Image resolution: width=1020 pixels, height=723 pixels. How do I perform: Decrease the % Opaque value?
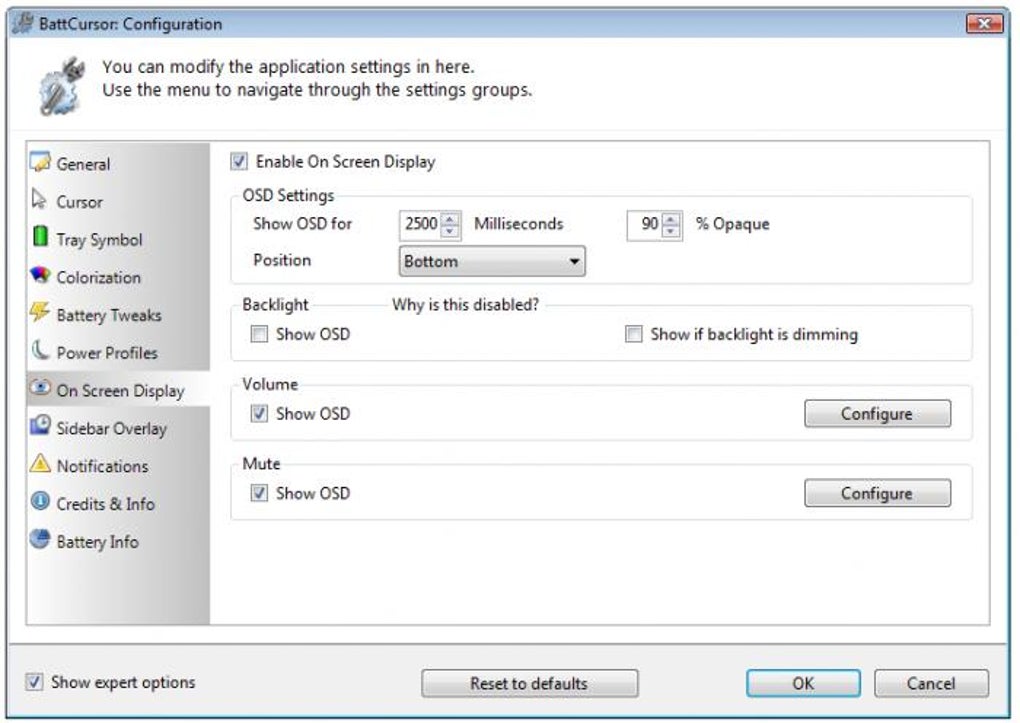[671, 231]
